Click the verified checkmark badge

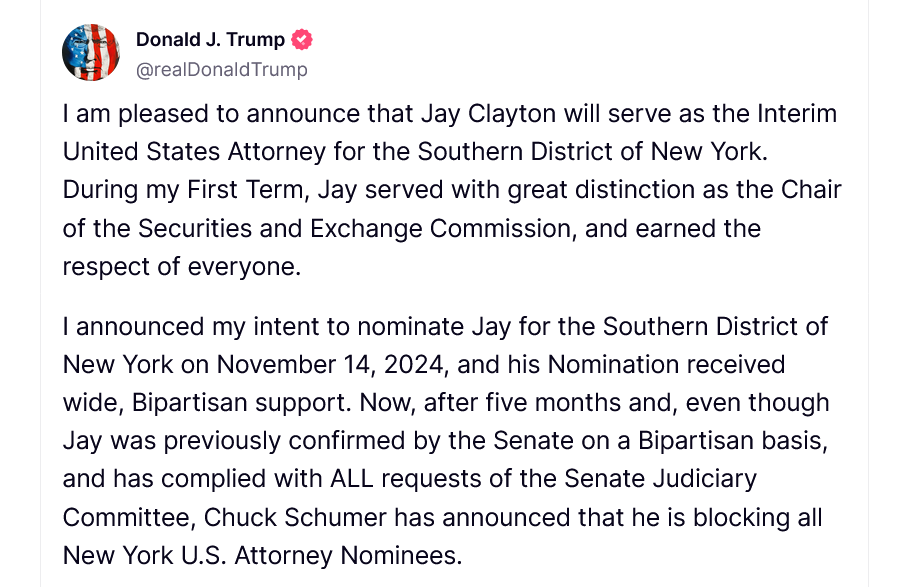[x=302, y=40]
